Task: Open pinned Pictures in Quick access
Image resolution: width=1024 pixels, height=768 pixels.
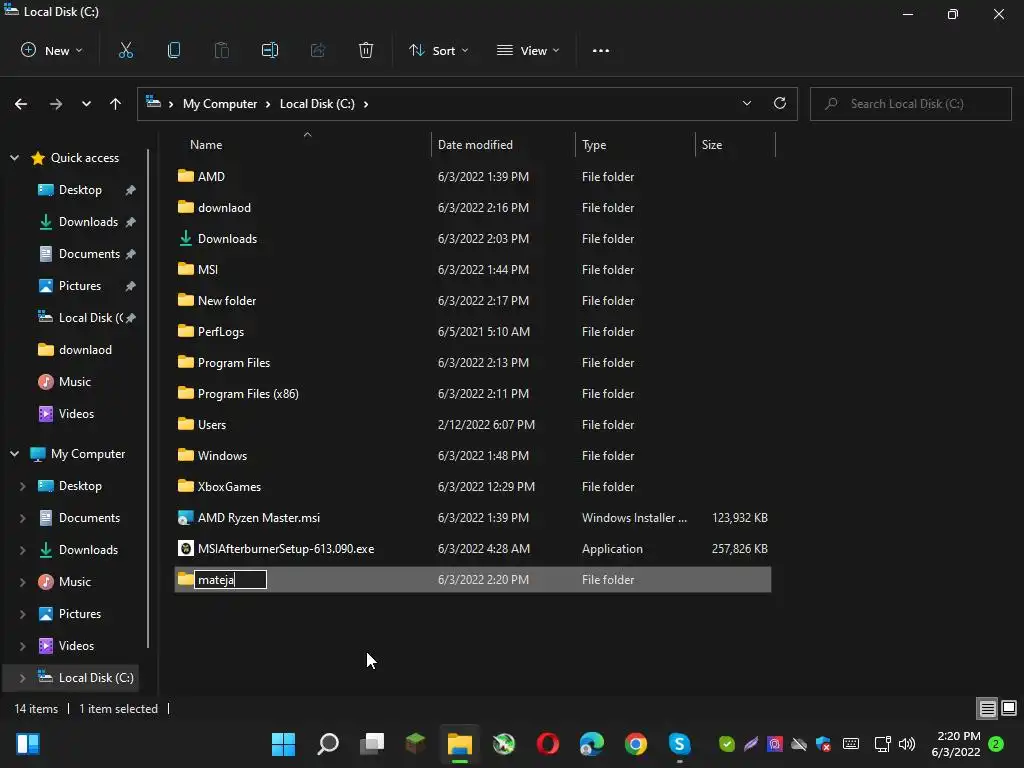Action: point(80,286)
